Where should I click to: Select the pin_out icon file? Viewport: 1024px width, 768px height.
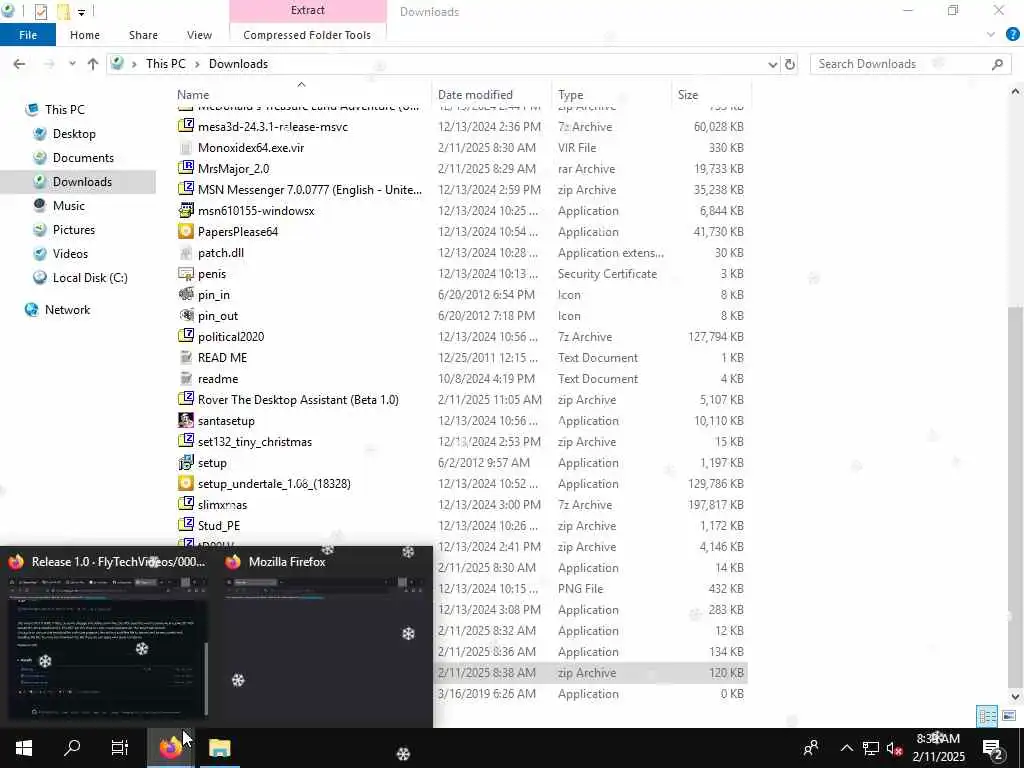(x=186, y=315)
